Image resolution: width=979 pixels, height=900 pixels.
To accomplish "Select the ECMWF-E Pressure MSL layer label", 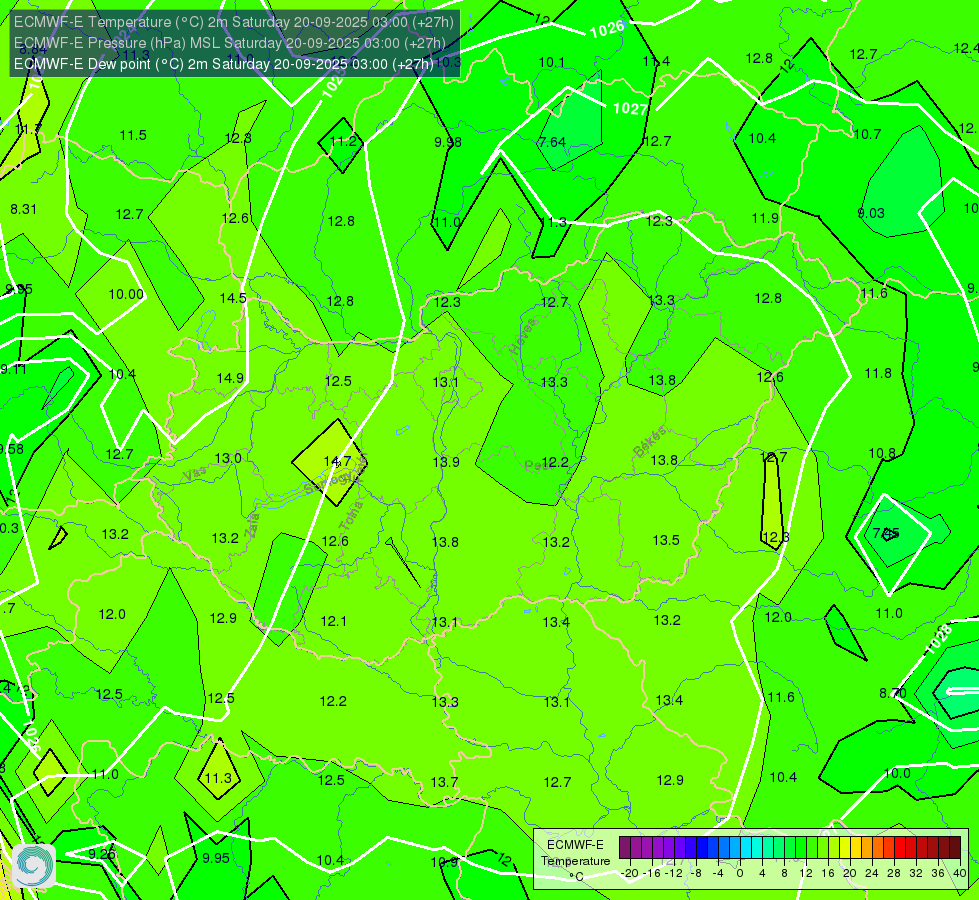I will (229, 43).
